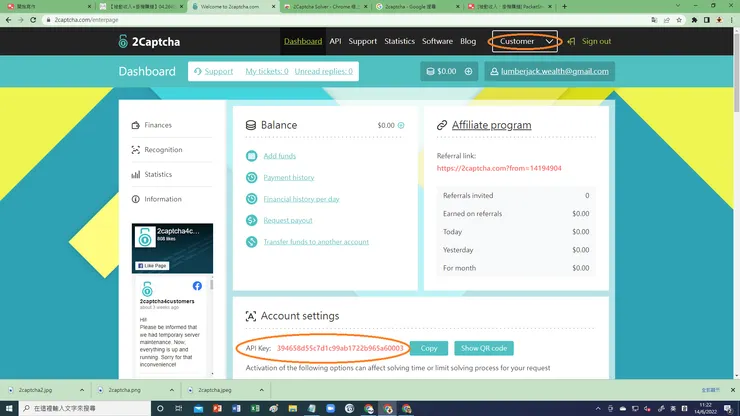
Task: Click the plus icon in Balance card
Action: [x=401, y=125]
